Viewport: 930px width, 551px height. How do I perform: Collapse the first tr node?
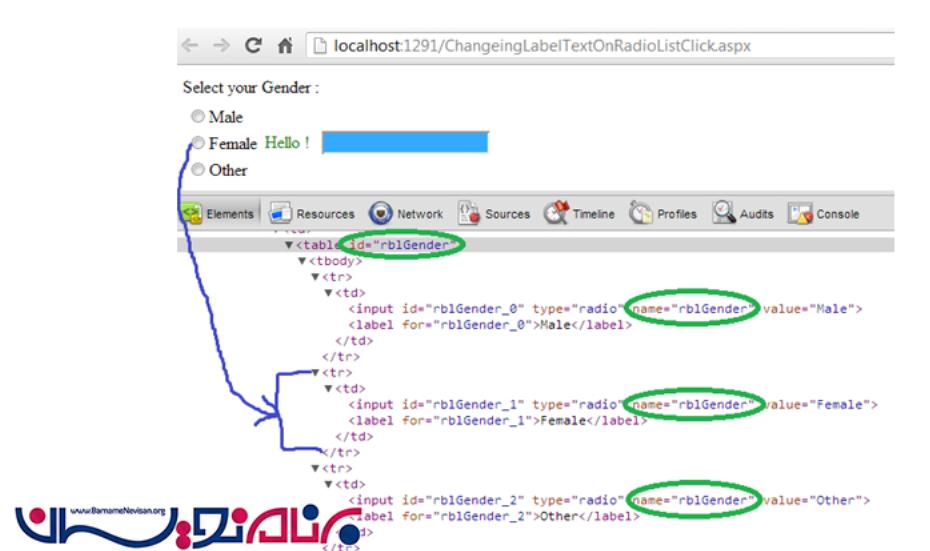[316, 277]
